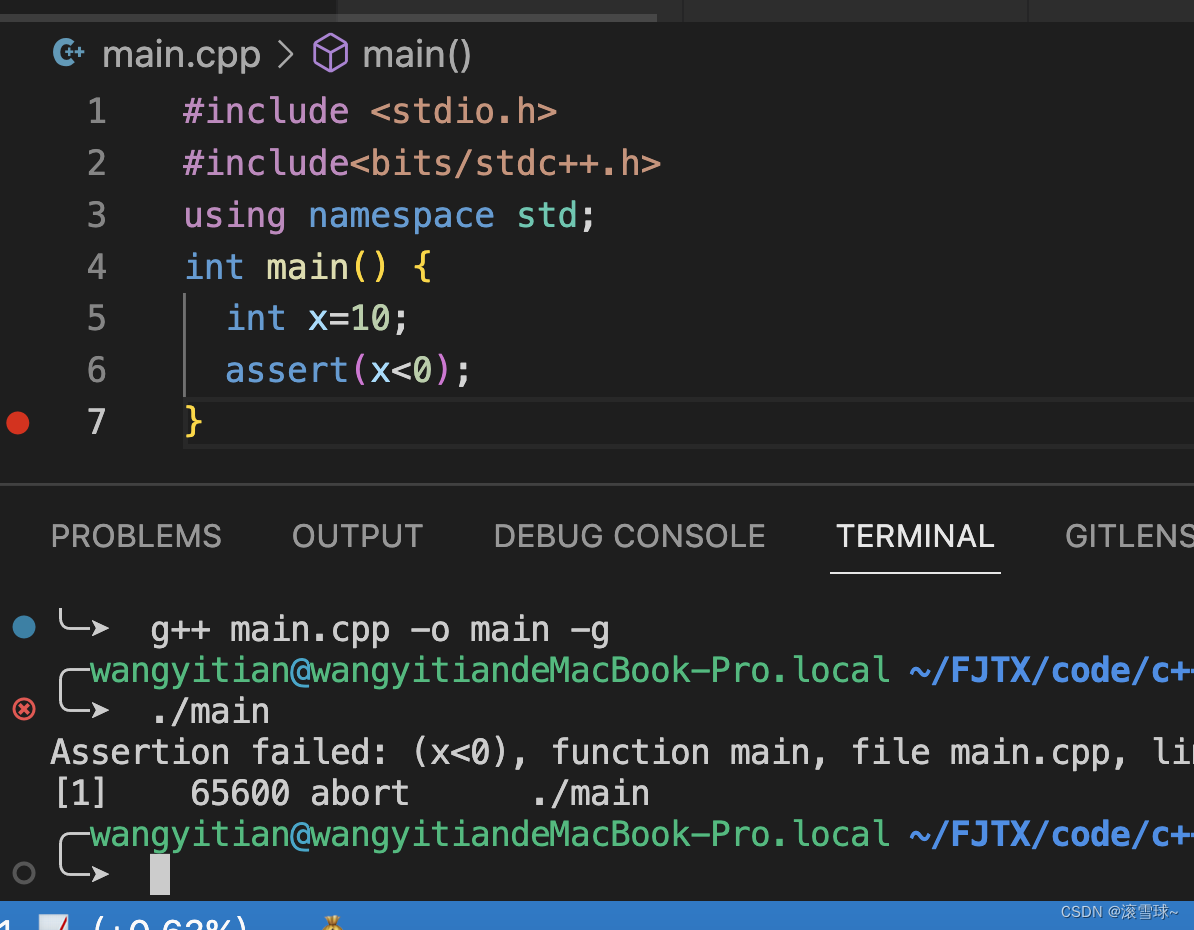The image size is (1194, 930).
Task: Click line number 2 in gutter
Action: pos(97,163)
